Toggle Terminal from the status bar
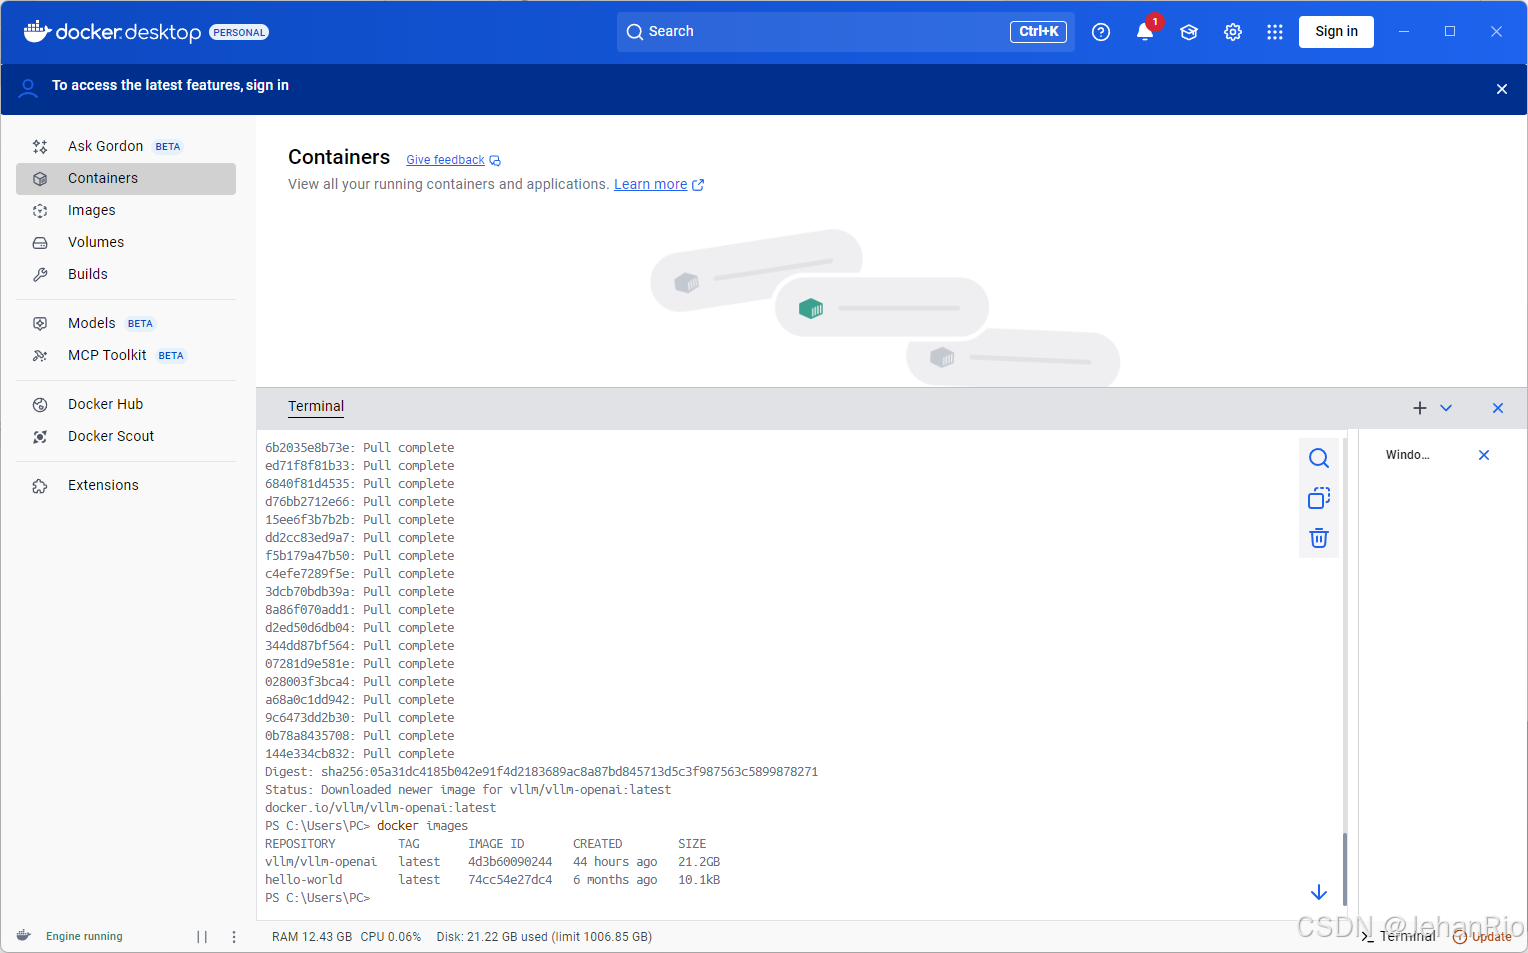The height and width of the screenshot is (953, 1528). coord(1398,937)
